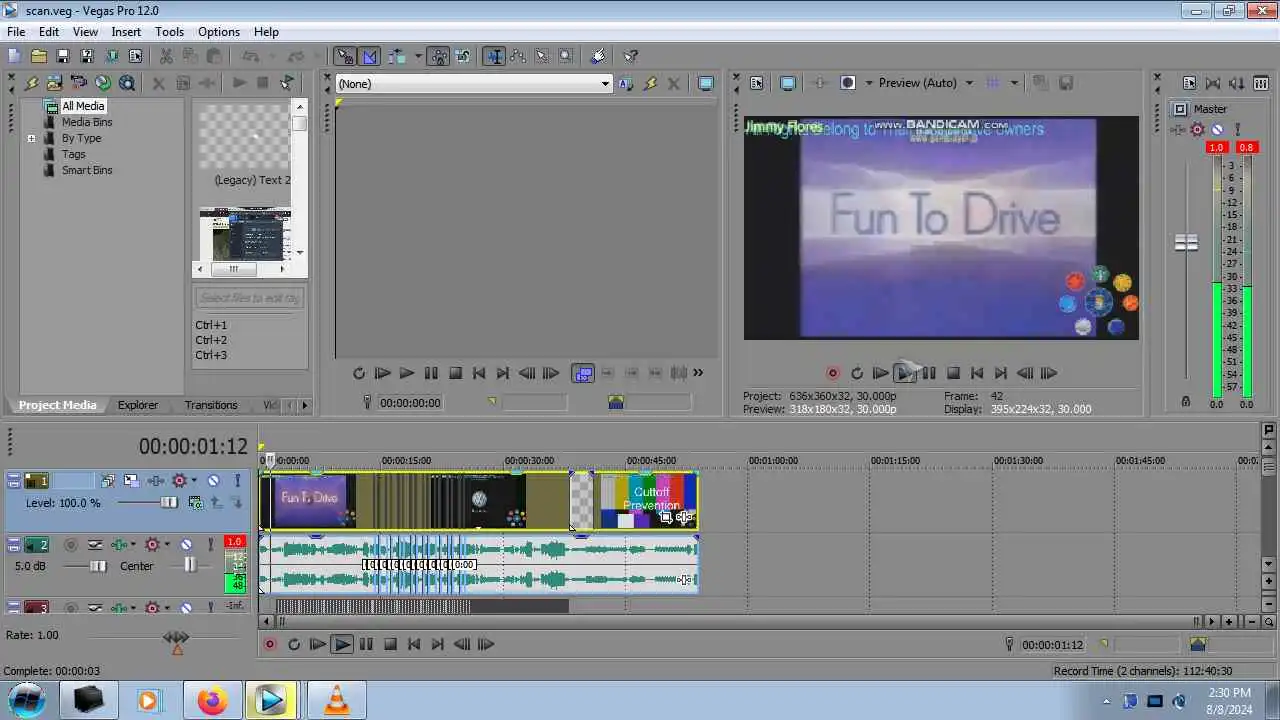The image size is (1280, 720).
Task: Switch to the Explorer tab
Action: pyautogui.click(x=138, y=405)
